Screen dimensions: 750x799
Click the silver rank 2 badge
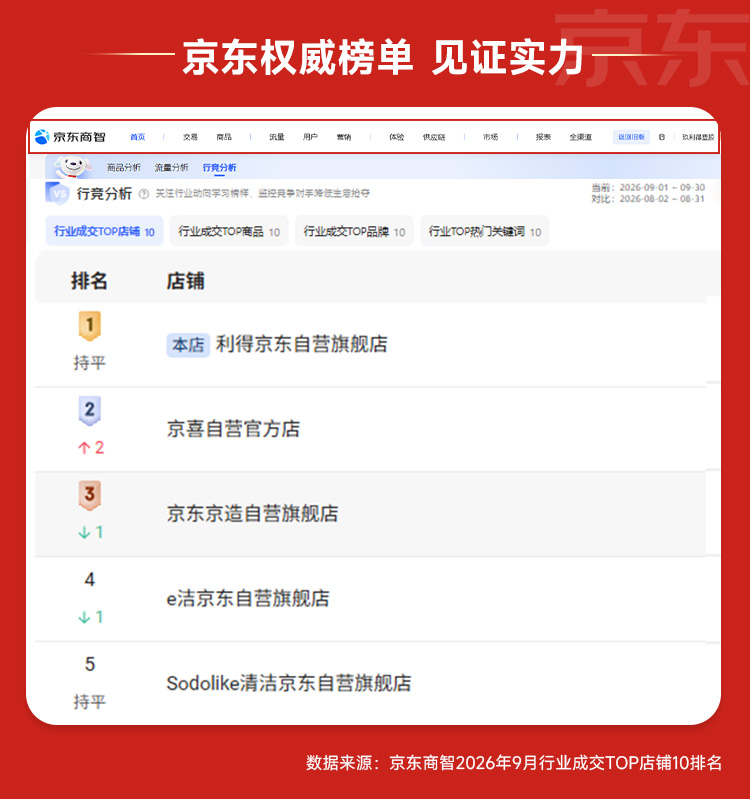[90, 410]
